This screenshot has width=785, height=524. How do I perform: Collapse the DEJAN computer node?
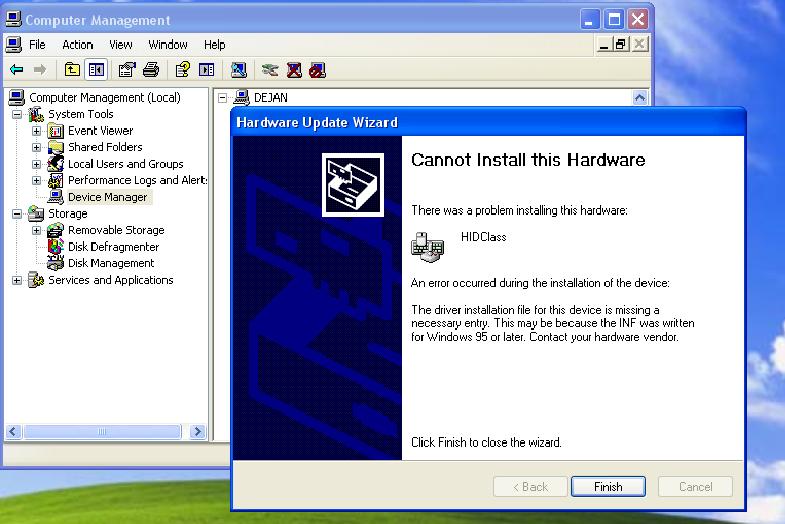[223, 98]
